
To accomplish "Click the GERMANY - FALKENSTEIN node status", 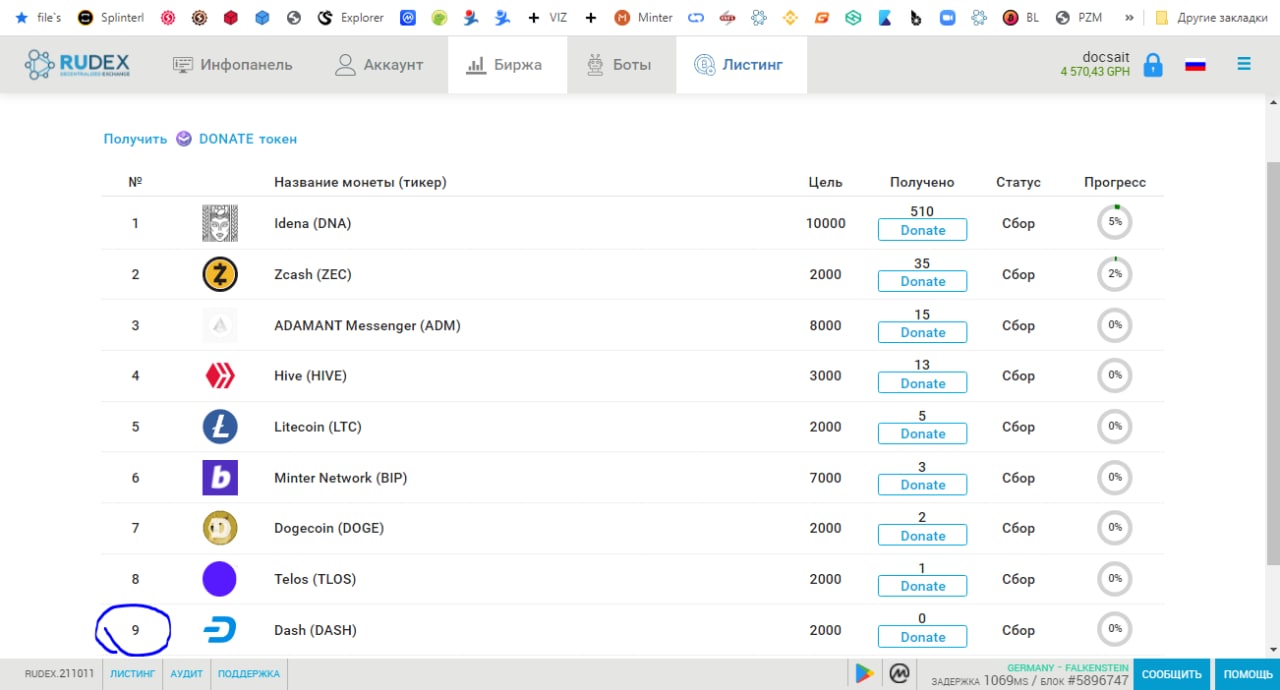I will (1068, 668).
